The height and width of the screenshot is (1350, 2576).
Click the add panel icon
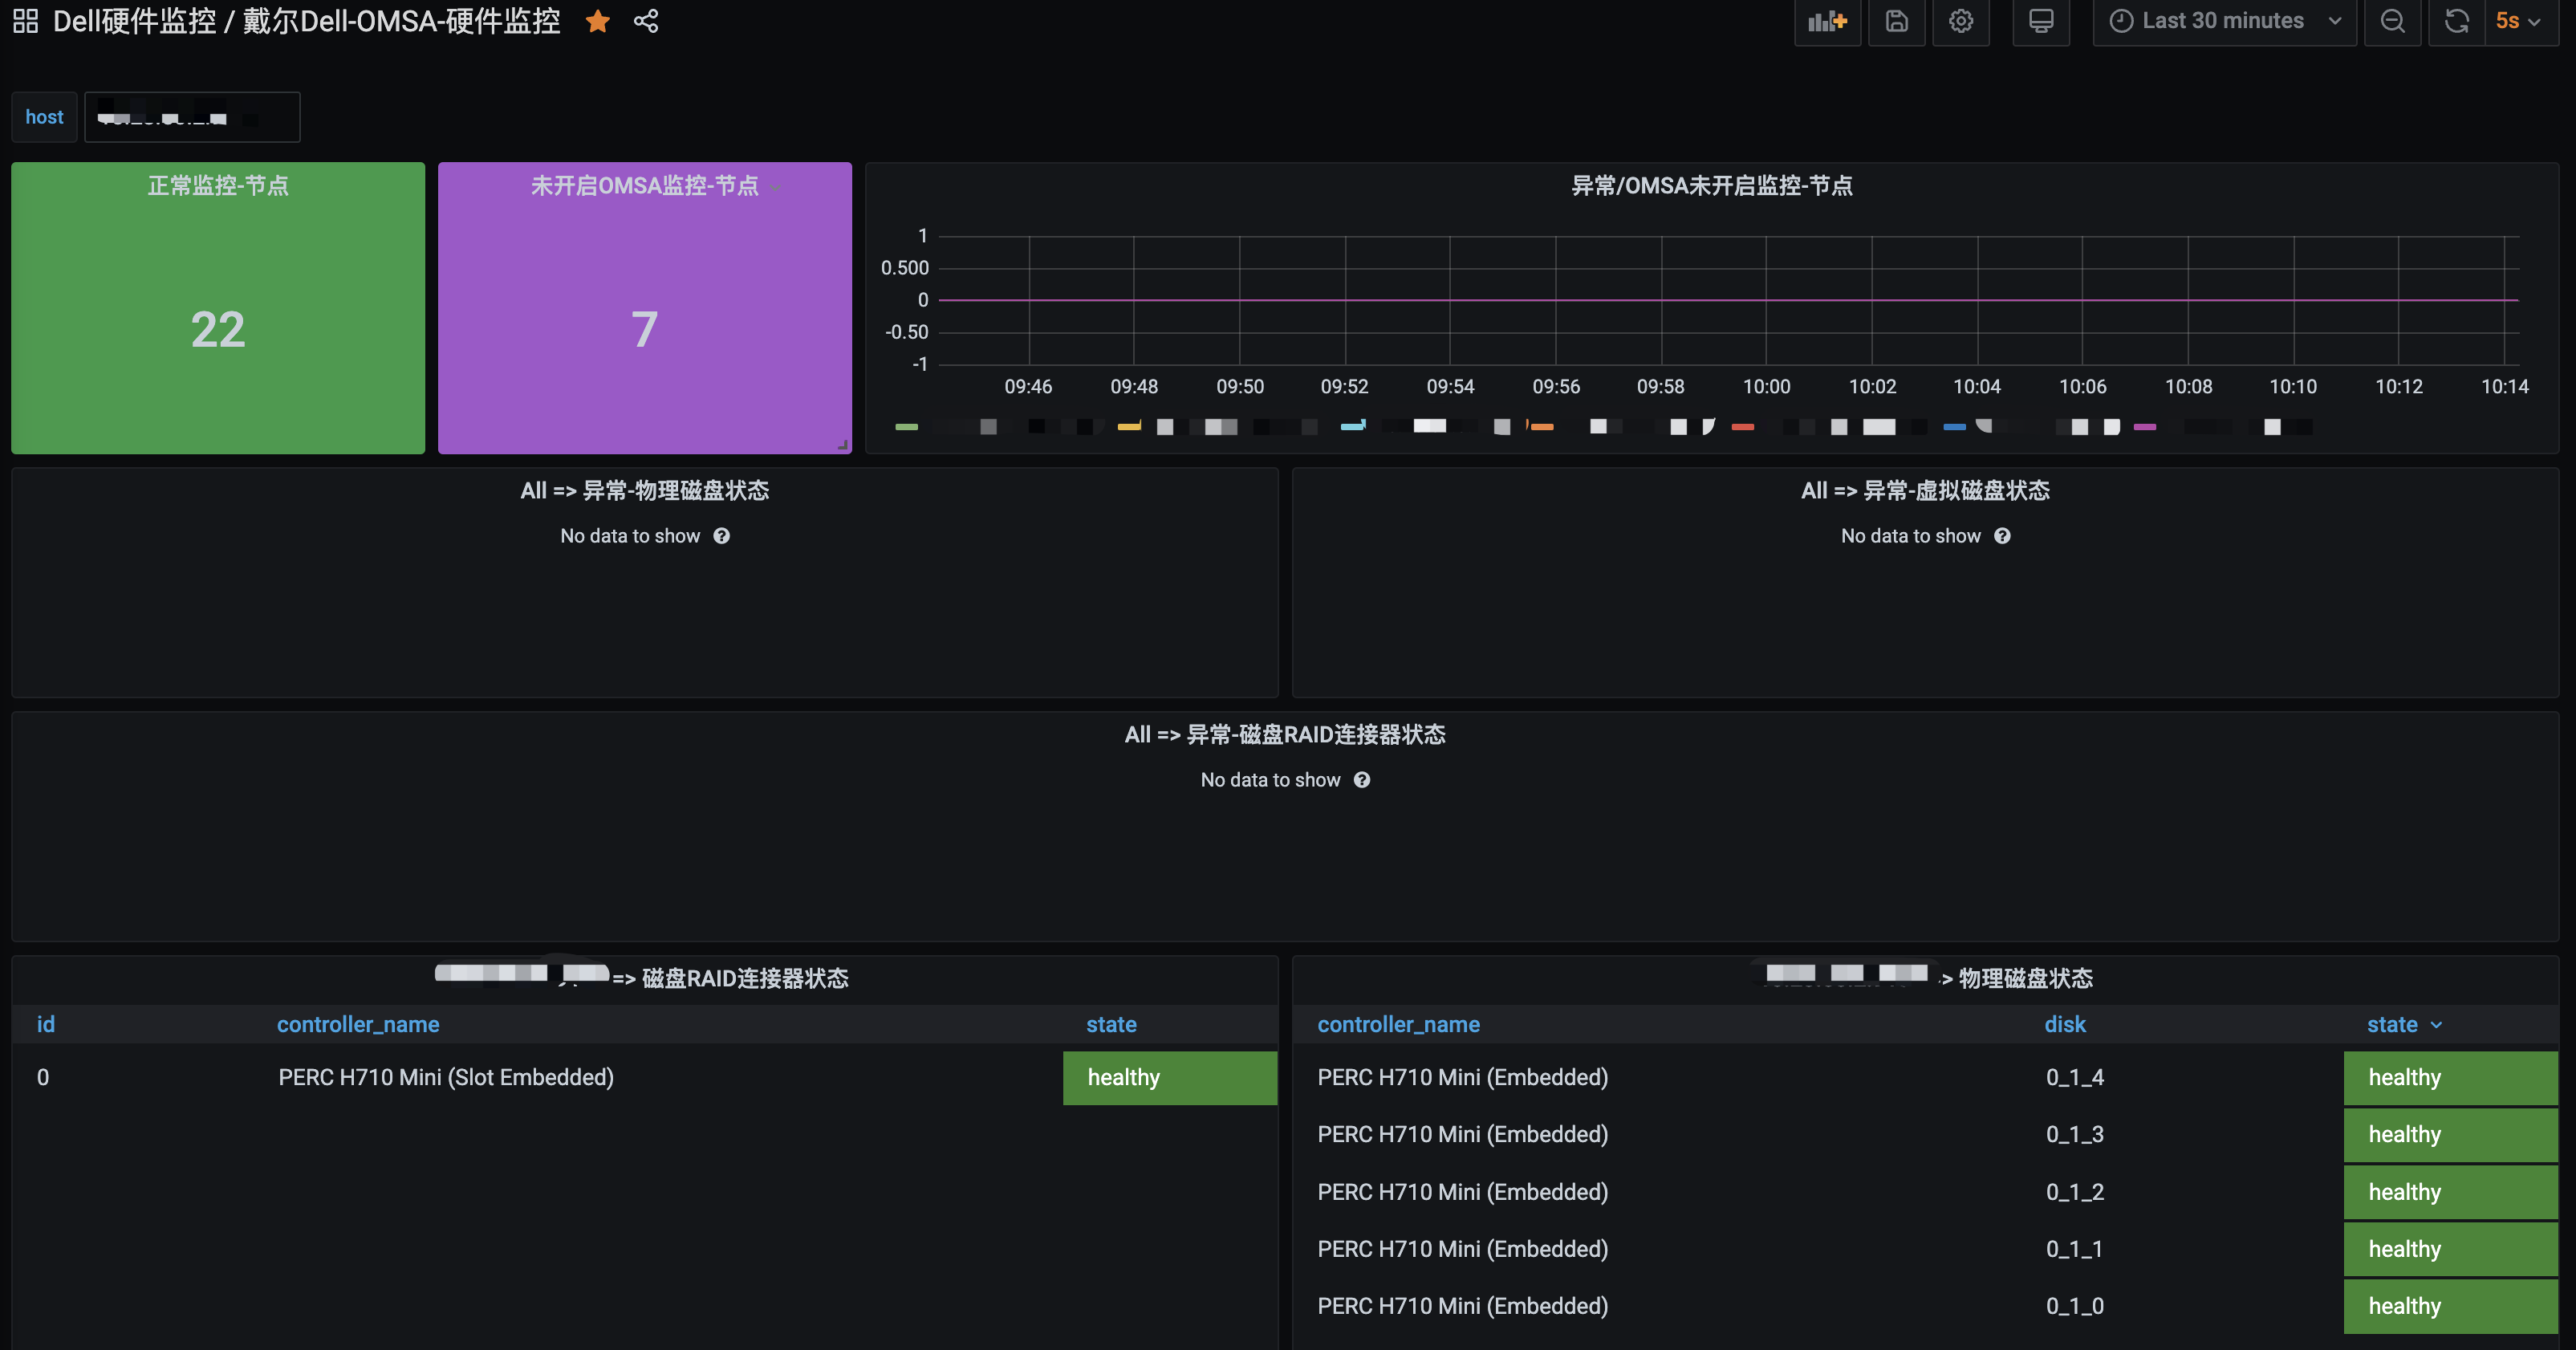click(x=1827, y=21)
